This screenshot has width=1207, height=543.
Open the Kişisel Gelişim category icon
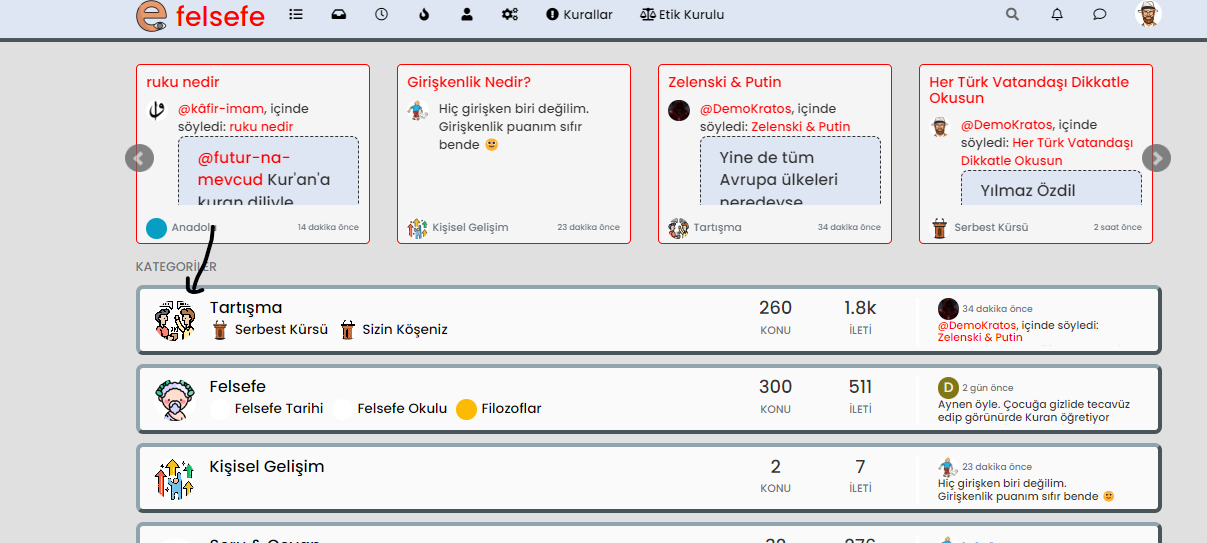click(x=174, y=479)
